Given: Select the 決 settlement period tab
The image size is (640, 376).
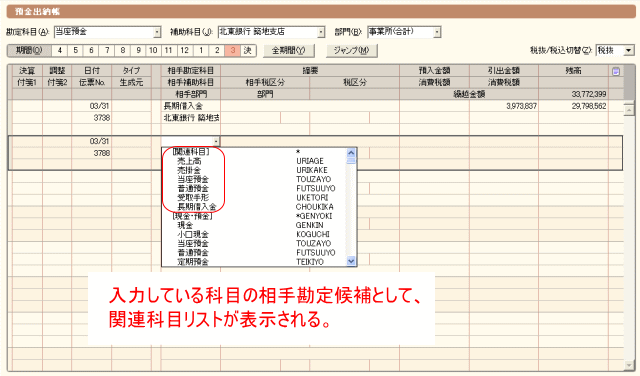Looking at the screenshot, I should 248,50.
